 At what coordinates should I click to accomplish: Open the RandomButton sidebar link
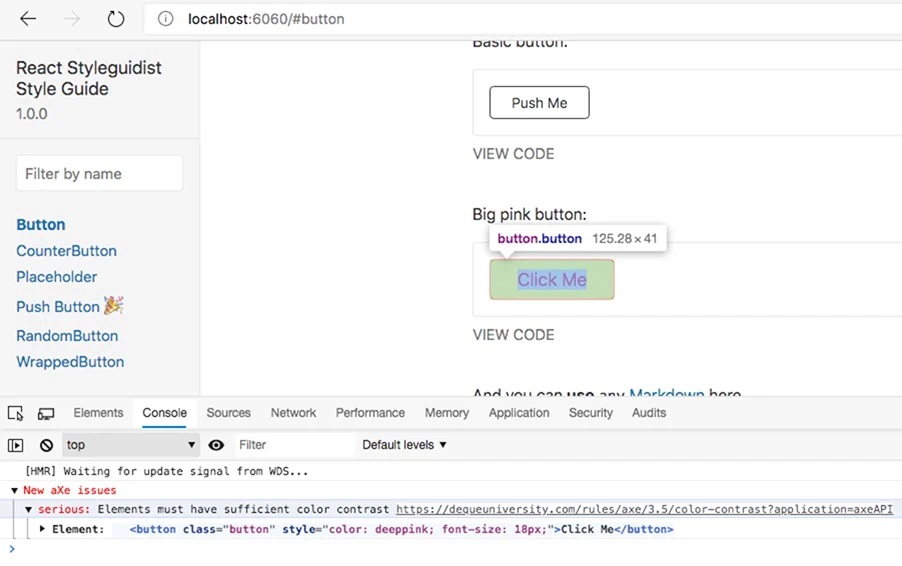coord(67,335)
